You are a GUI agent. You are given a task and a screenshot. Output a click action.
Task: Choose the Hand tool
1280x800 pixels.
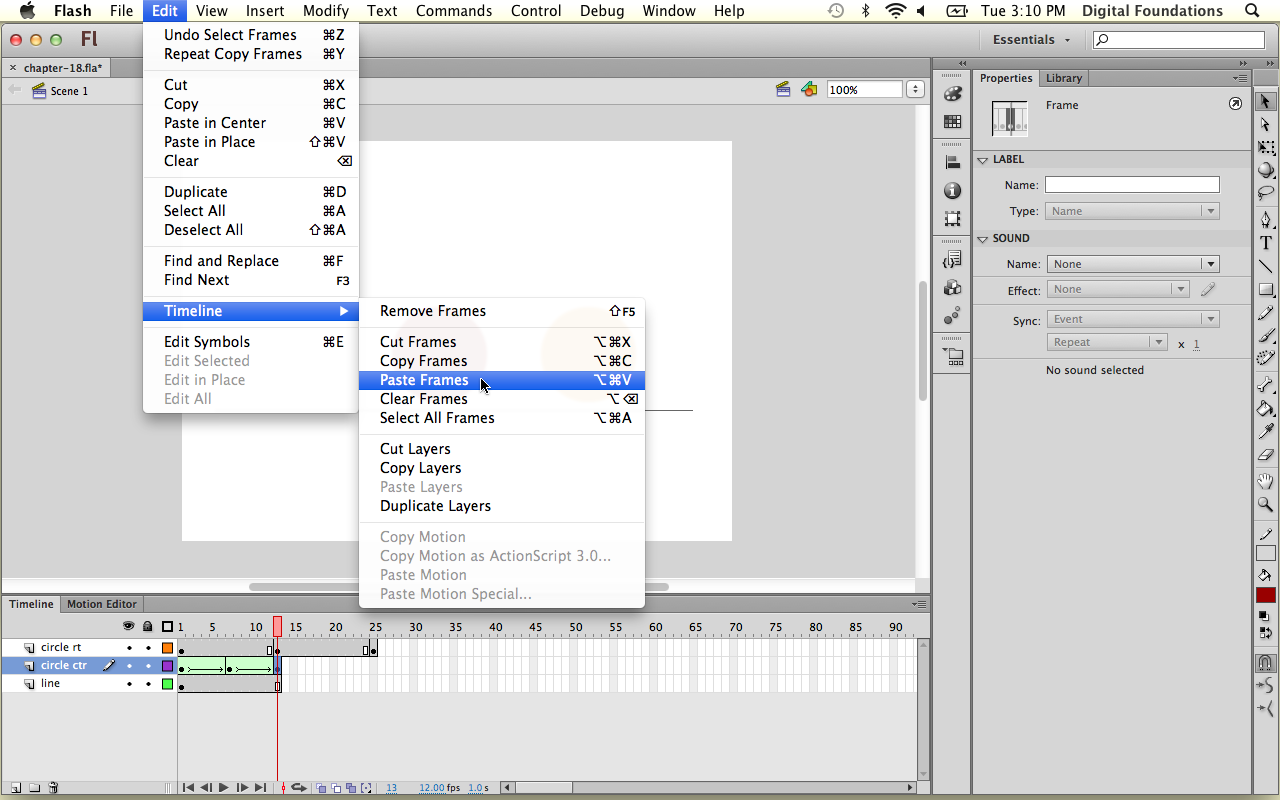click(x=1266, y=481)
